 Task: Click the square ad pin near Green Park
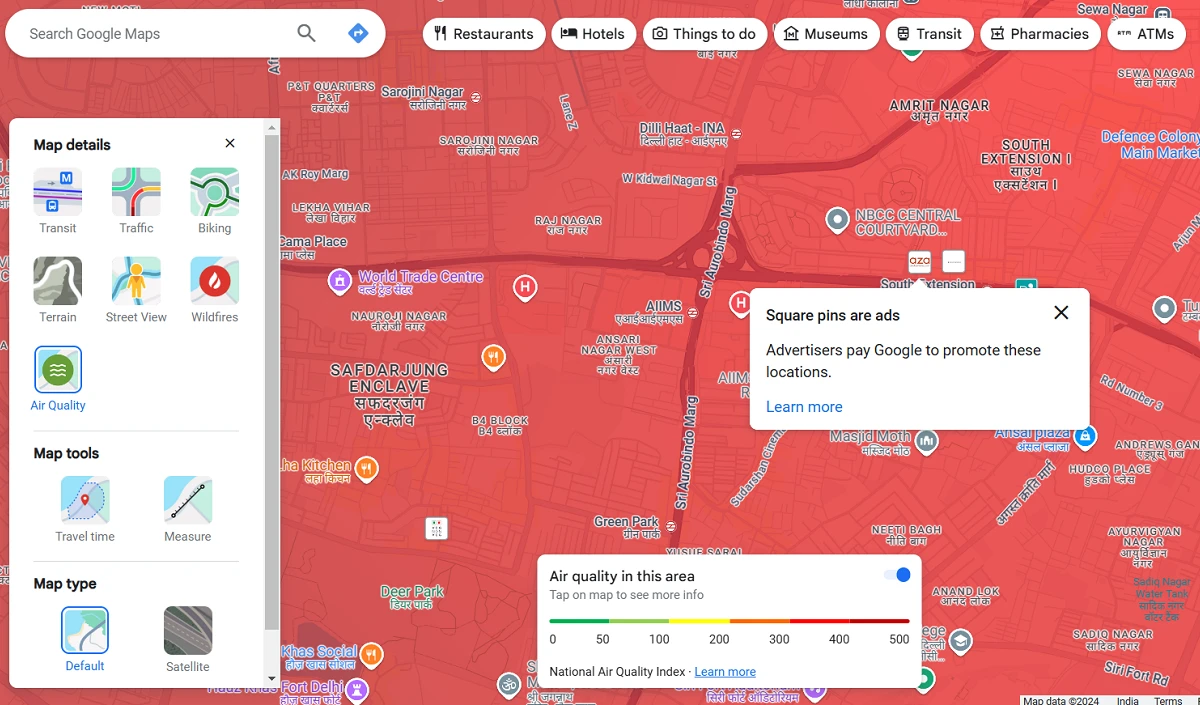pos(436,528)
